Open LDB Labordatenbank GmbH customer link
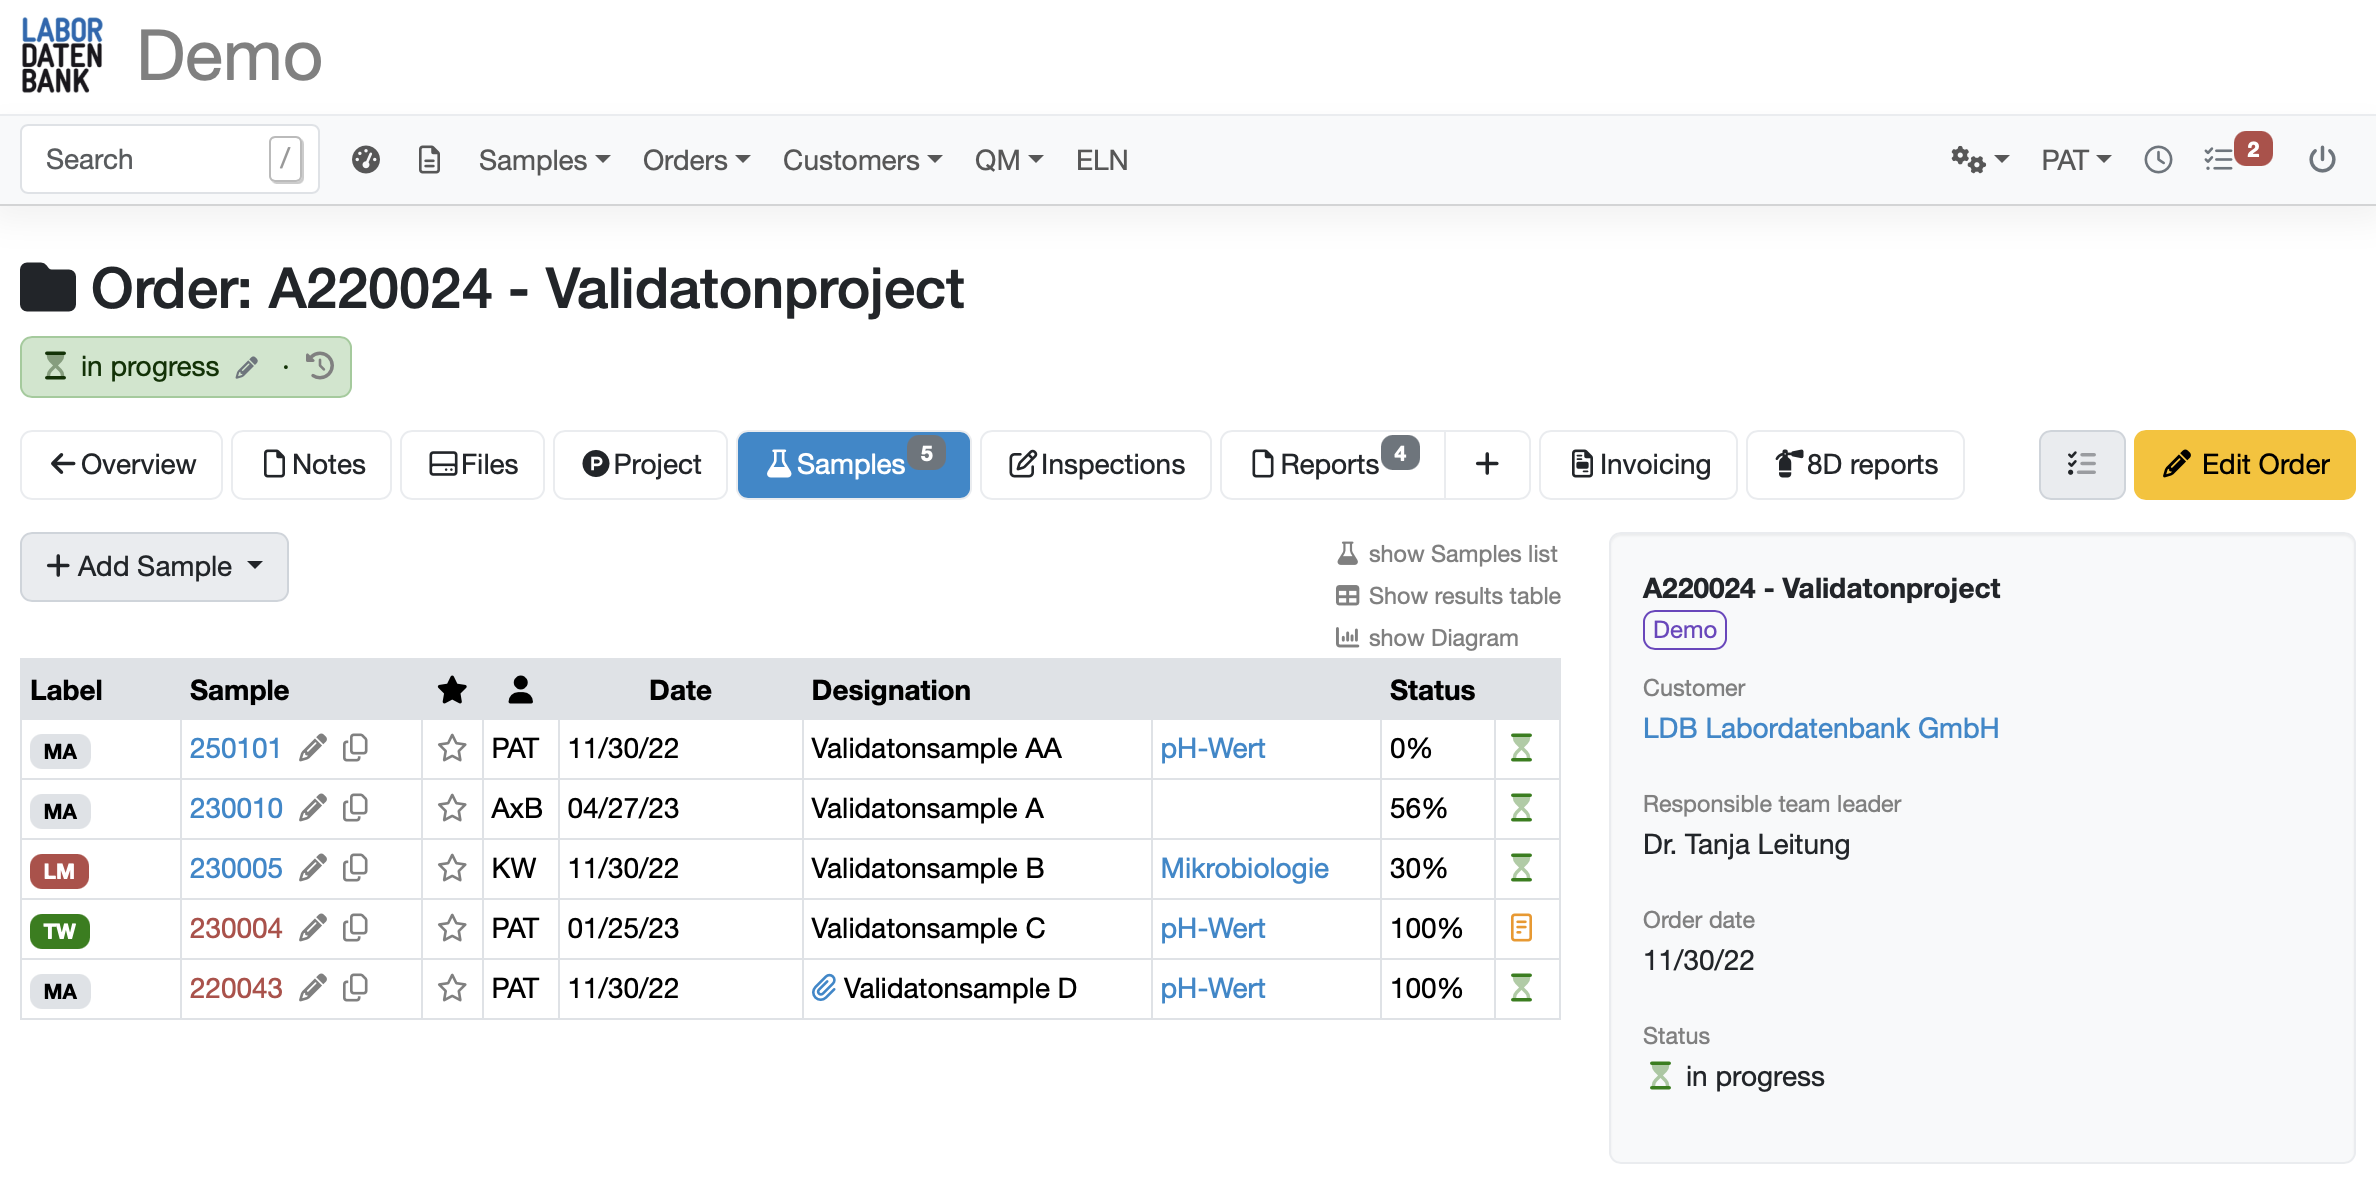 point(1820,728)
